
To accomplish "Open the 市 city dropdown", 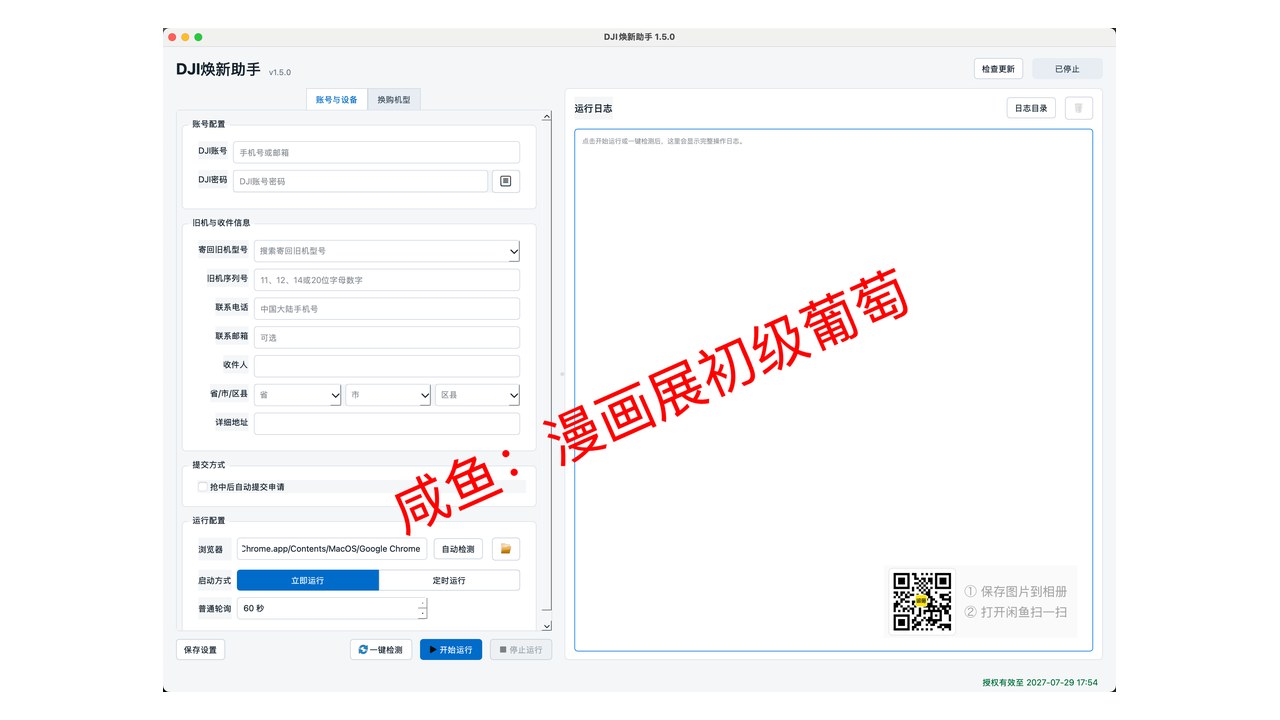I will (x=388, y=395).
